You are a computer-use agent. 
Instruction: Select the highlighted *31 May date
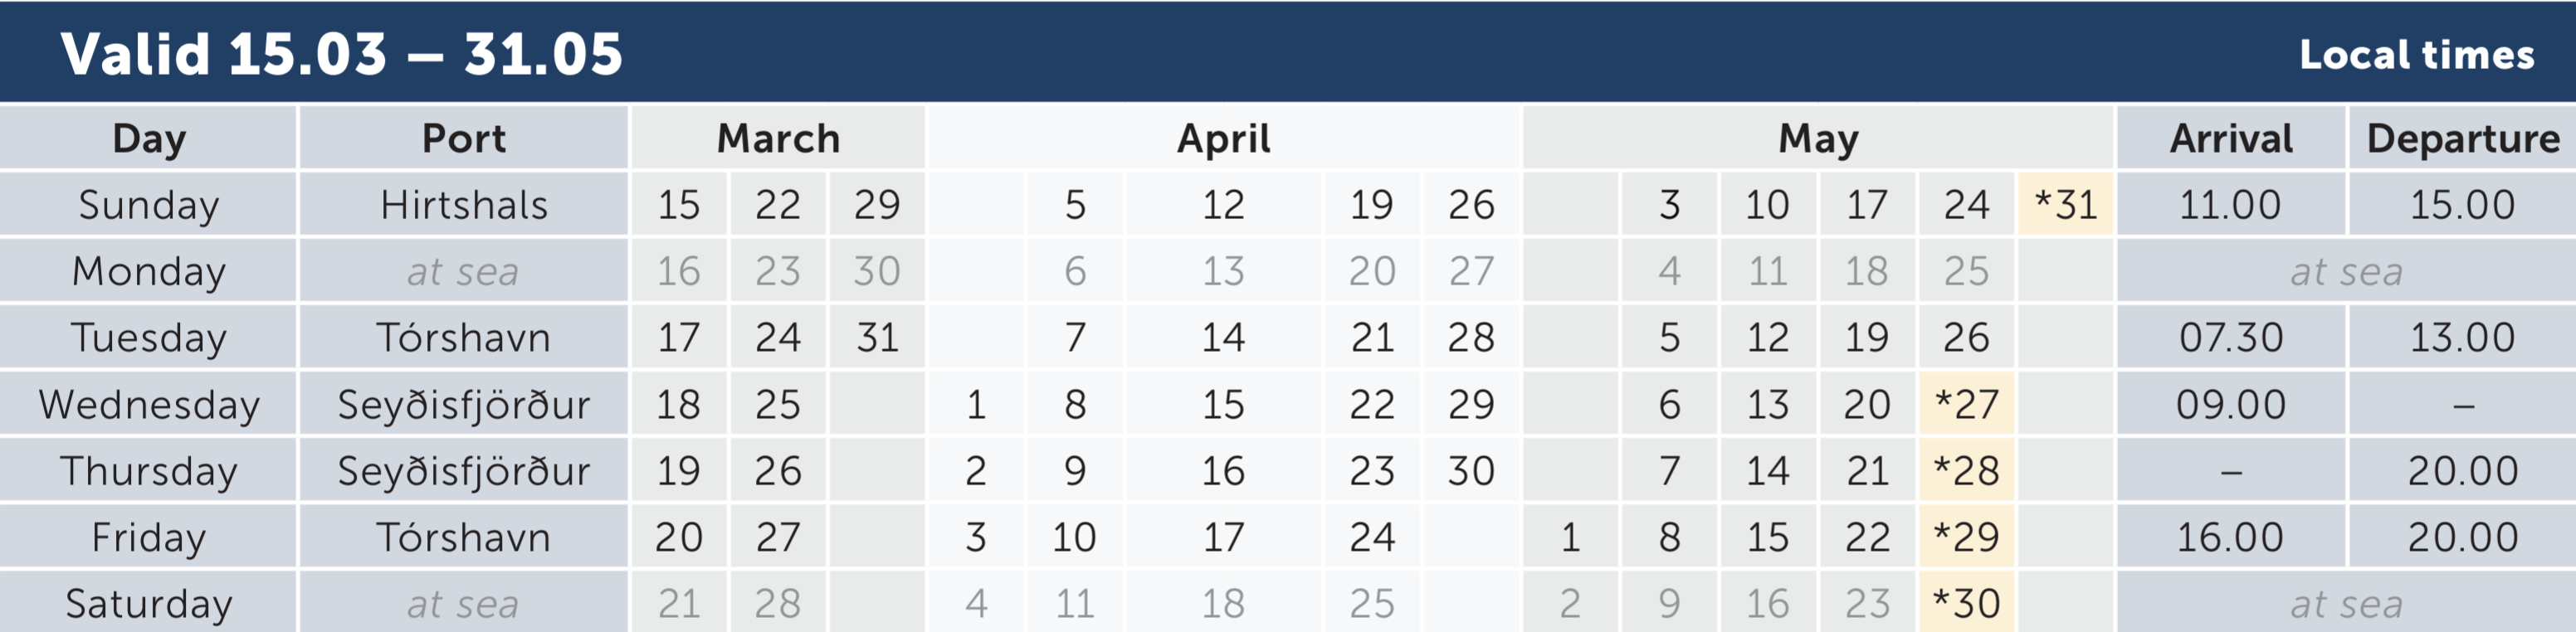[2066, 205]
